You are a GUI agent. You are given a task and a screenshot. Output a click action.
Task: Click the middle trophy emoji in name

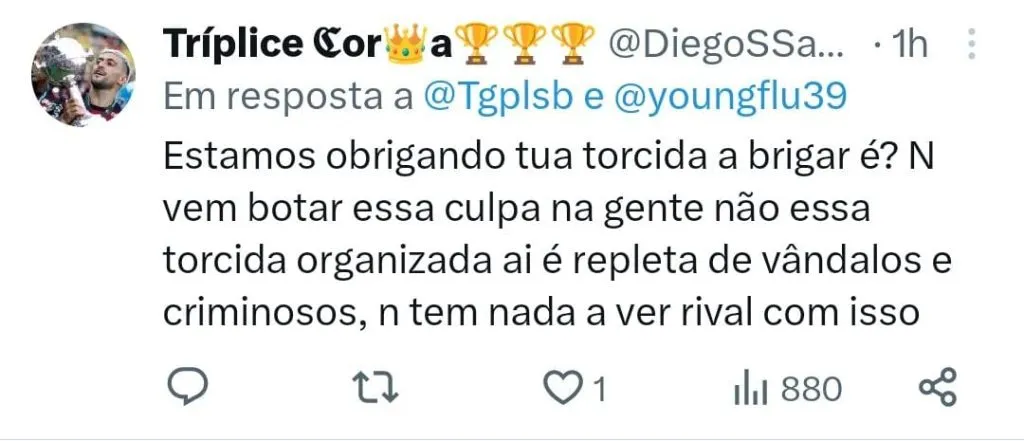(x=524, y=43)
